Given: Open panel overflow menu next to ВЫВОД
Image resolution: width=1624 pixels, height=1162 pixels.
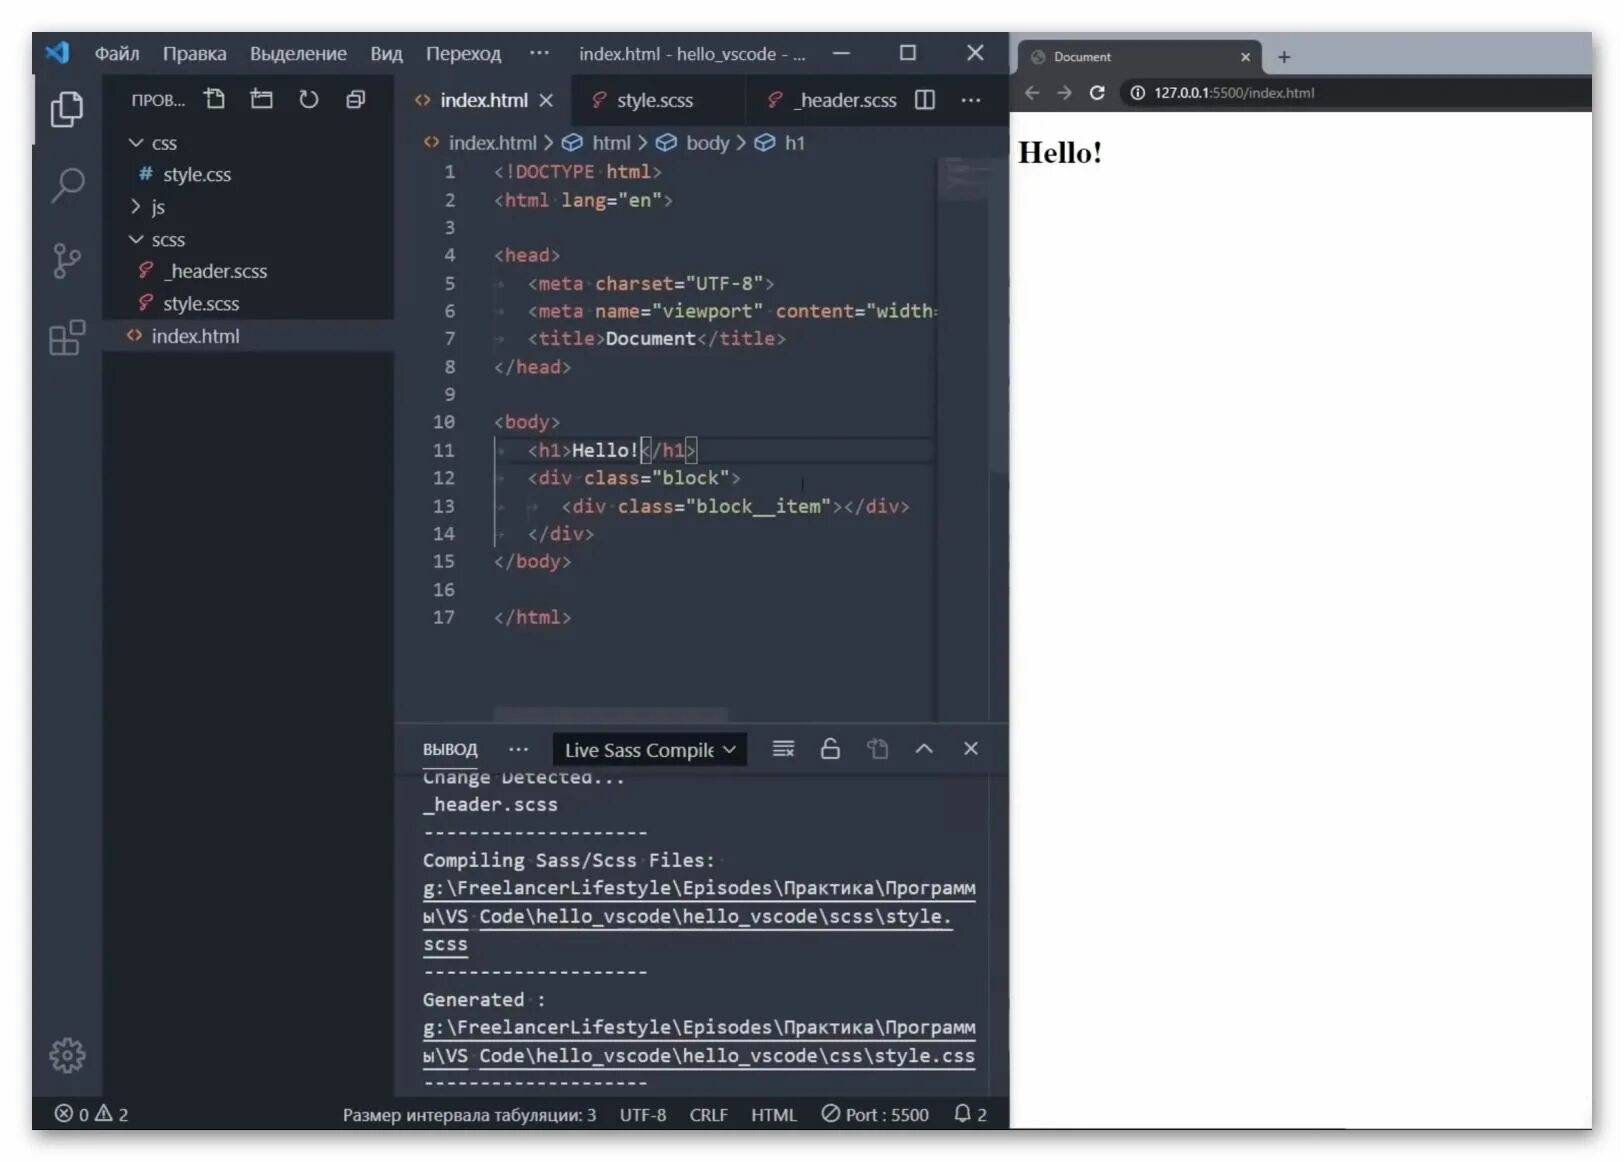Looking at the screenshot, I should tap(518, 749).
